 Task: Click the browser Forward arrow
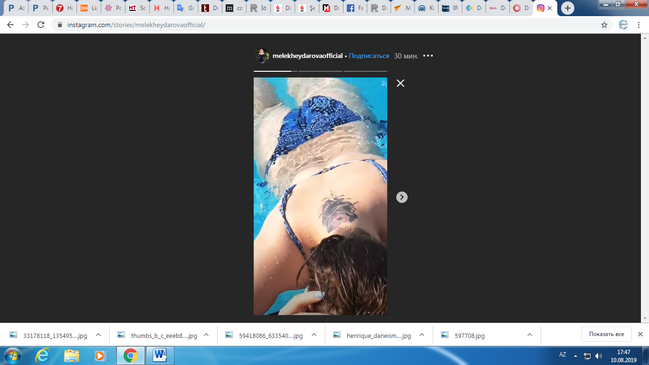coord(26,25)
